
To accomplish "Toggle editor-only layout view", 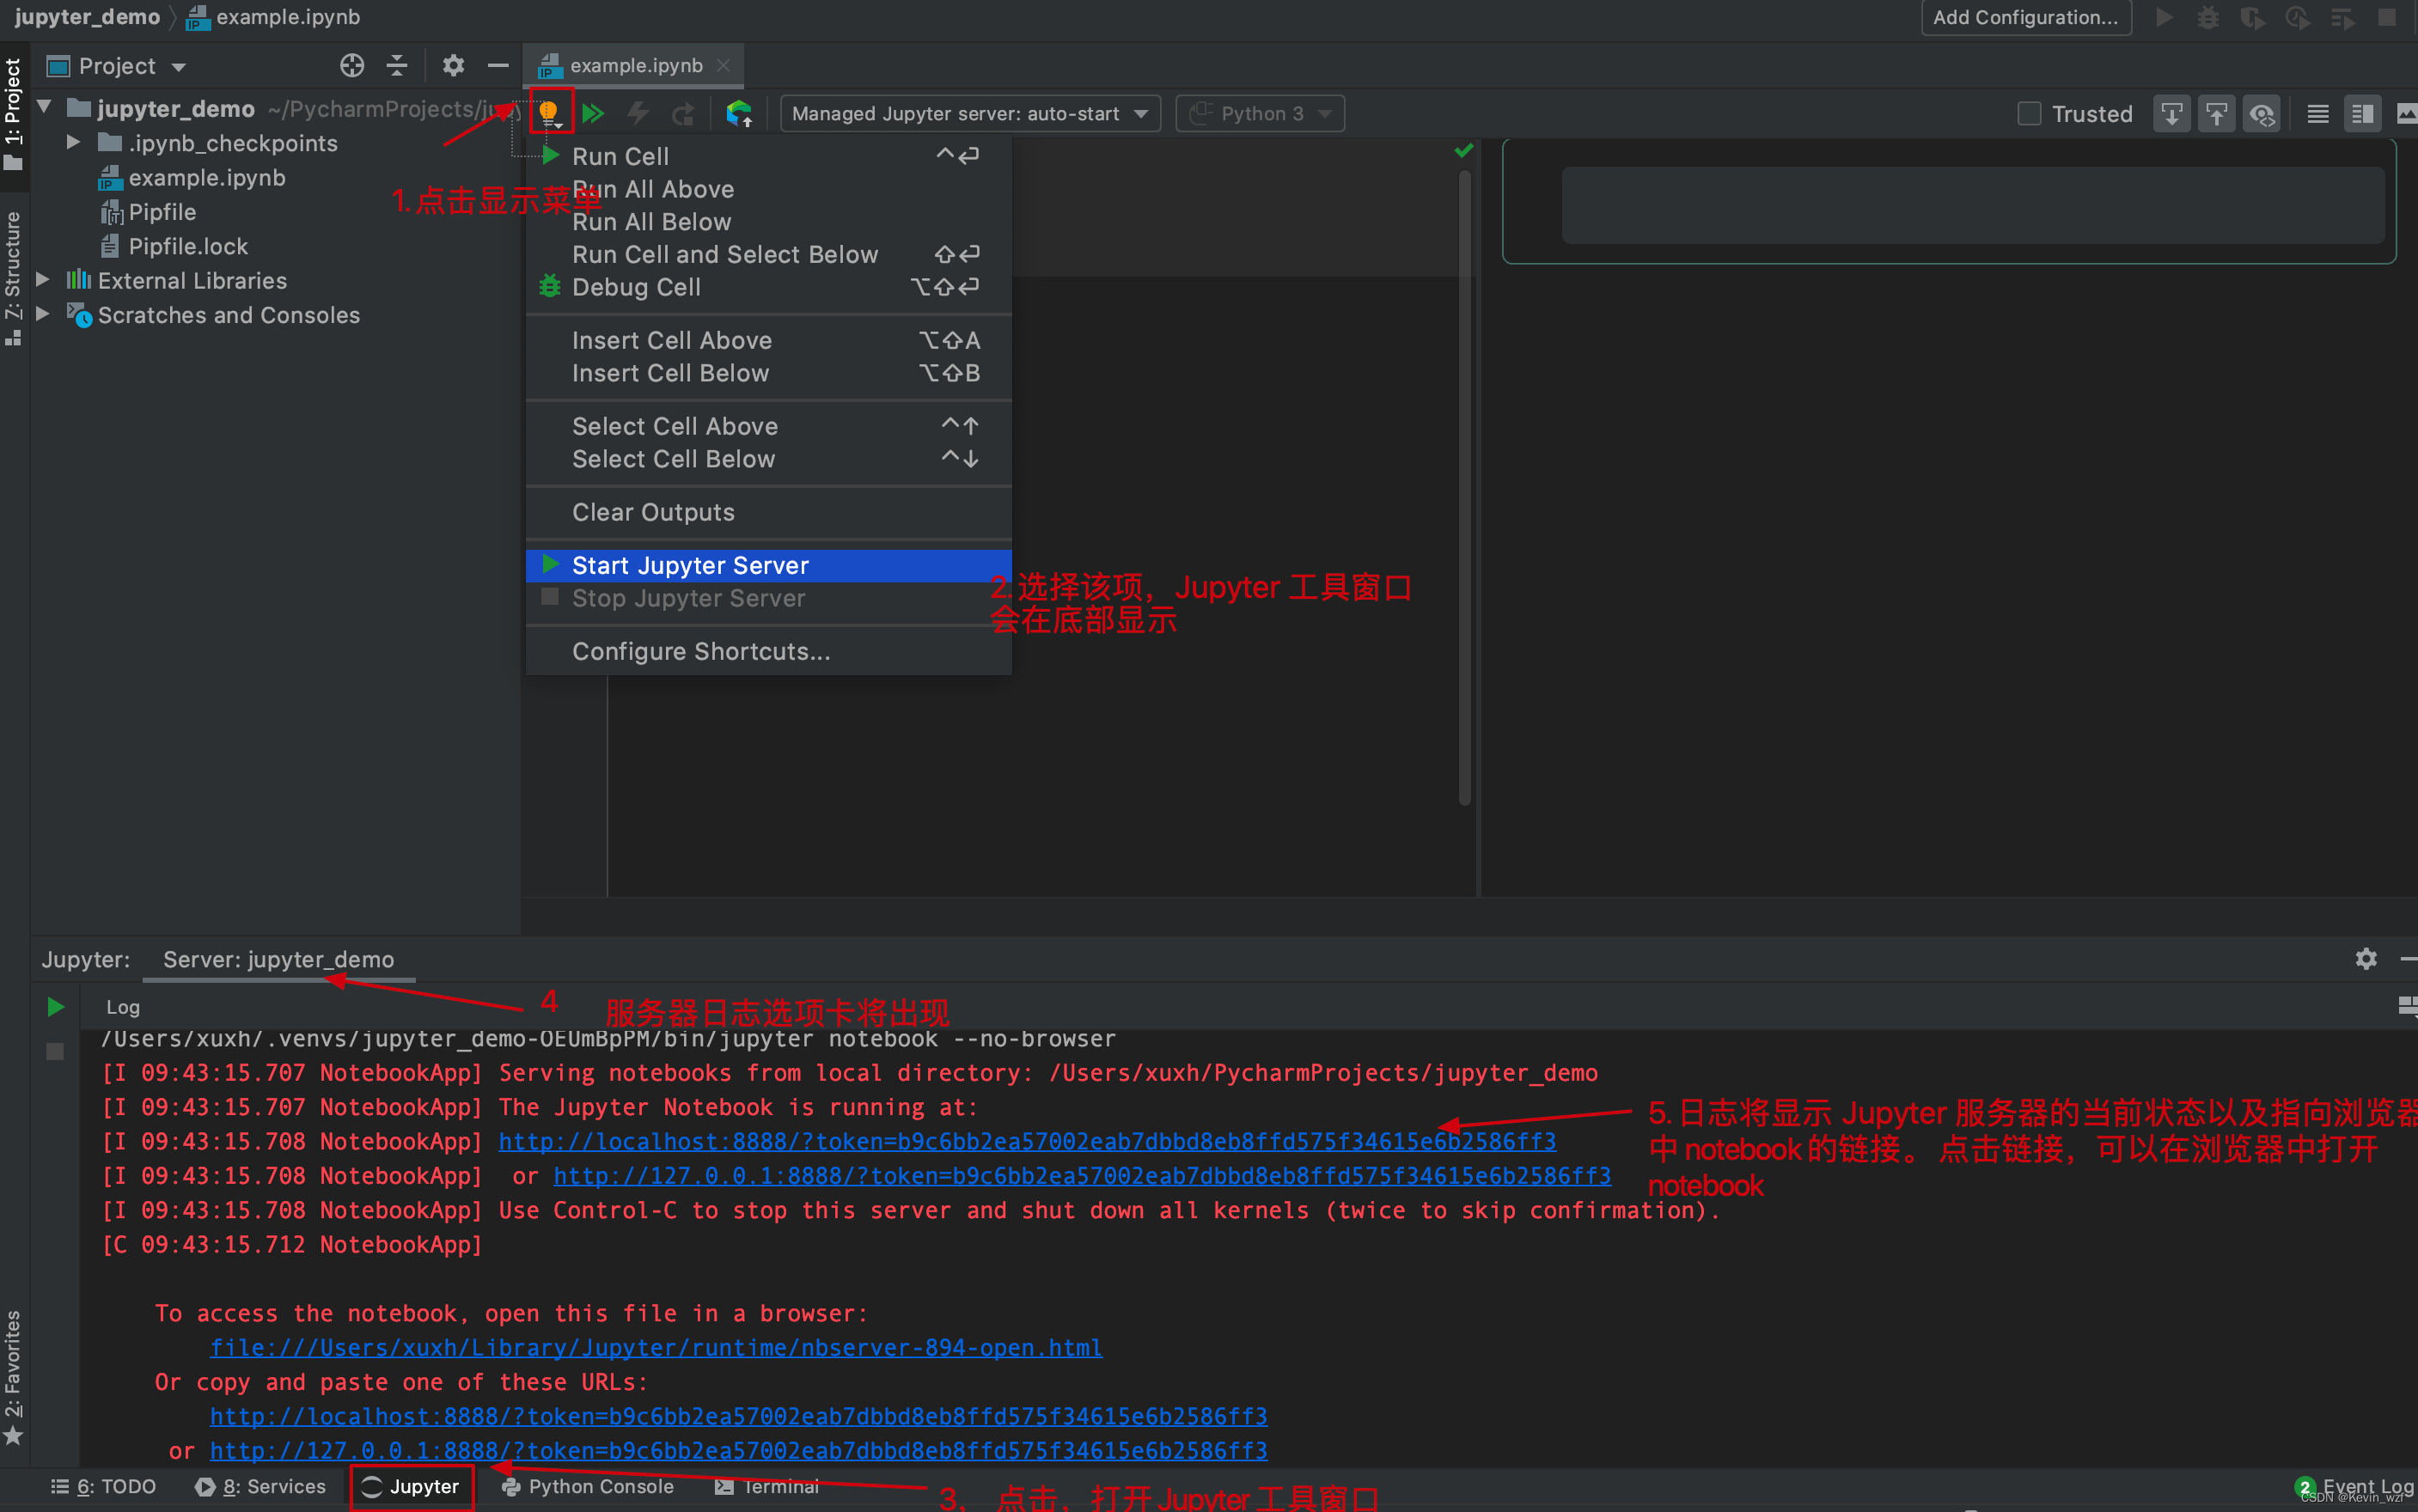I will pos(2318,113).
